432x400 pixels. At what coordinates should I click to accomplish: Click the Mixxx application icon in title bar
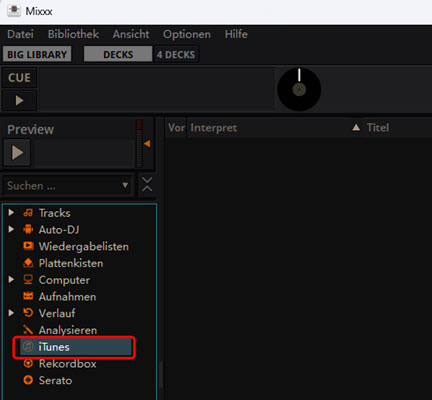[x=14, y=11]
